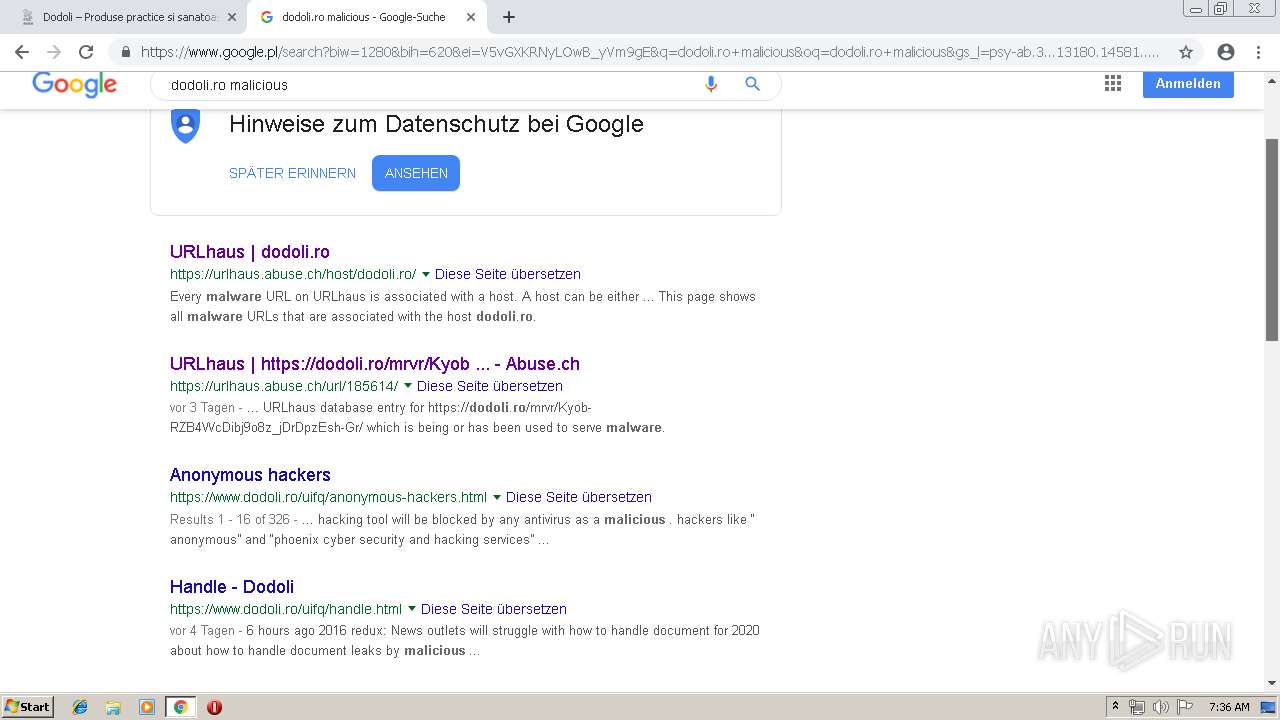Open the Windows Start menu

coord(28,707)
